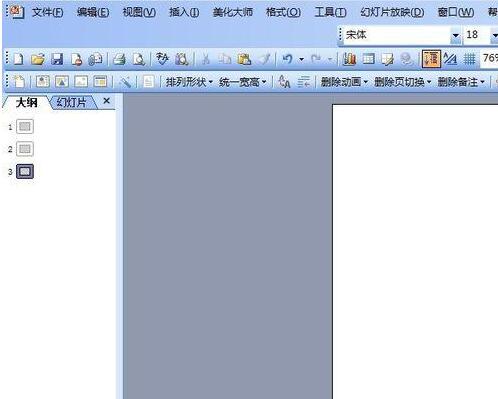Open the 幻灯片放映(D) menu
The height and width of the screenshot is (399, 498).
pyautogui.click(x=392, y=12)
